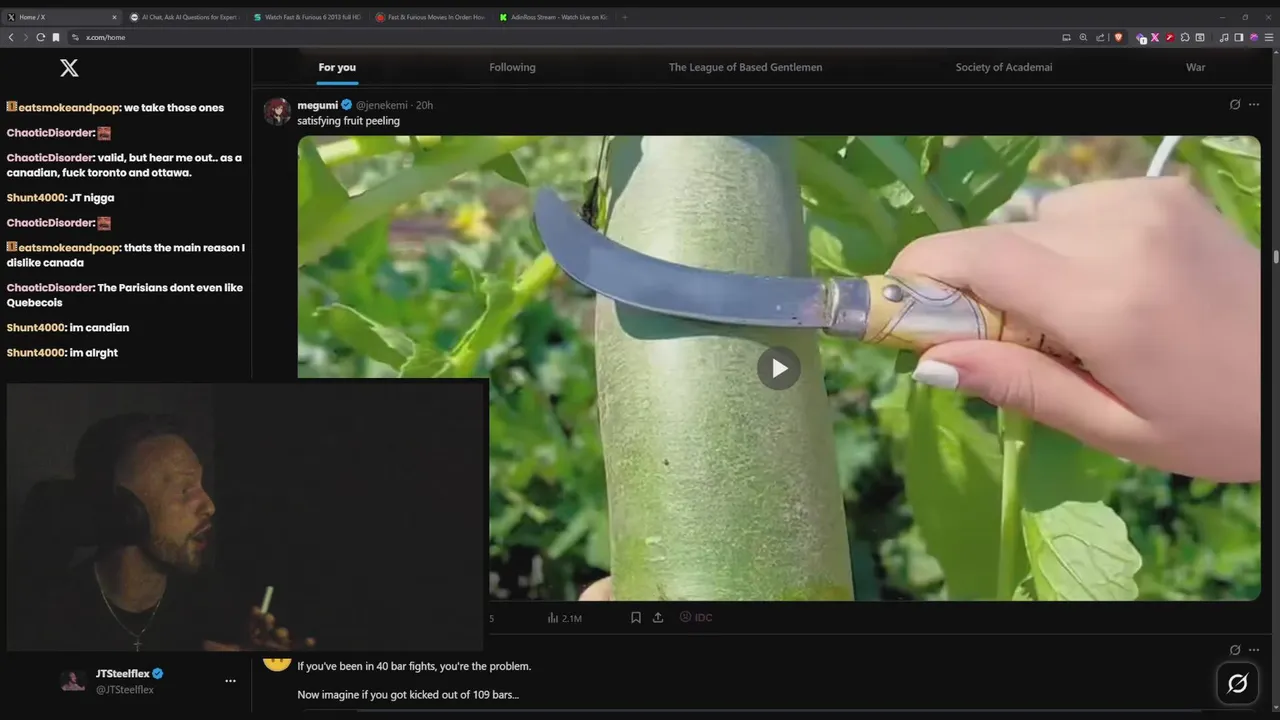1280x720 pixels.
Task: Click the page vertical scrollbar thumb
Action: point(1276,257)
